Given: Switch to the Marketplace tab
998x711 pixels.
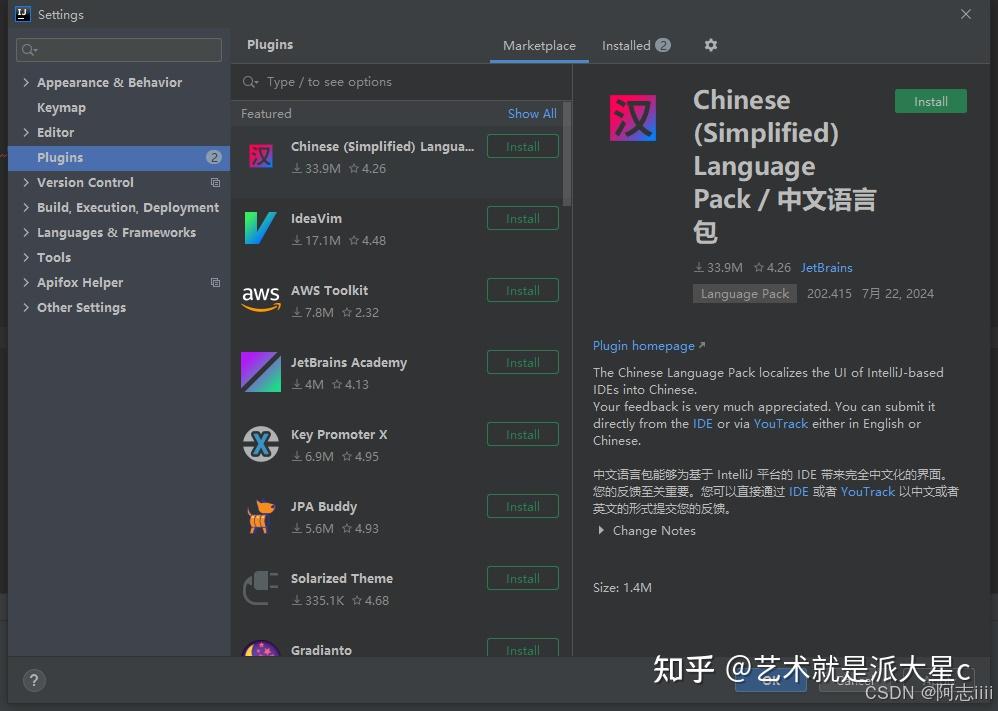Looking at the screenshot, I should click(x=539, y=46).
